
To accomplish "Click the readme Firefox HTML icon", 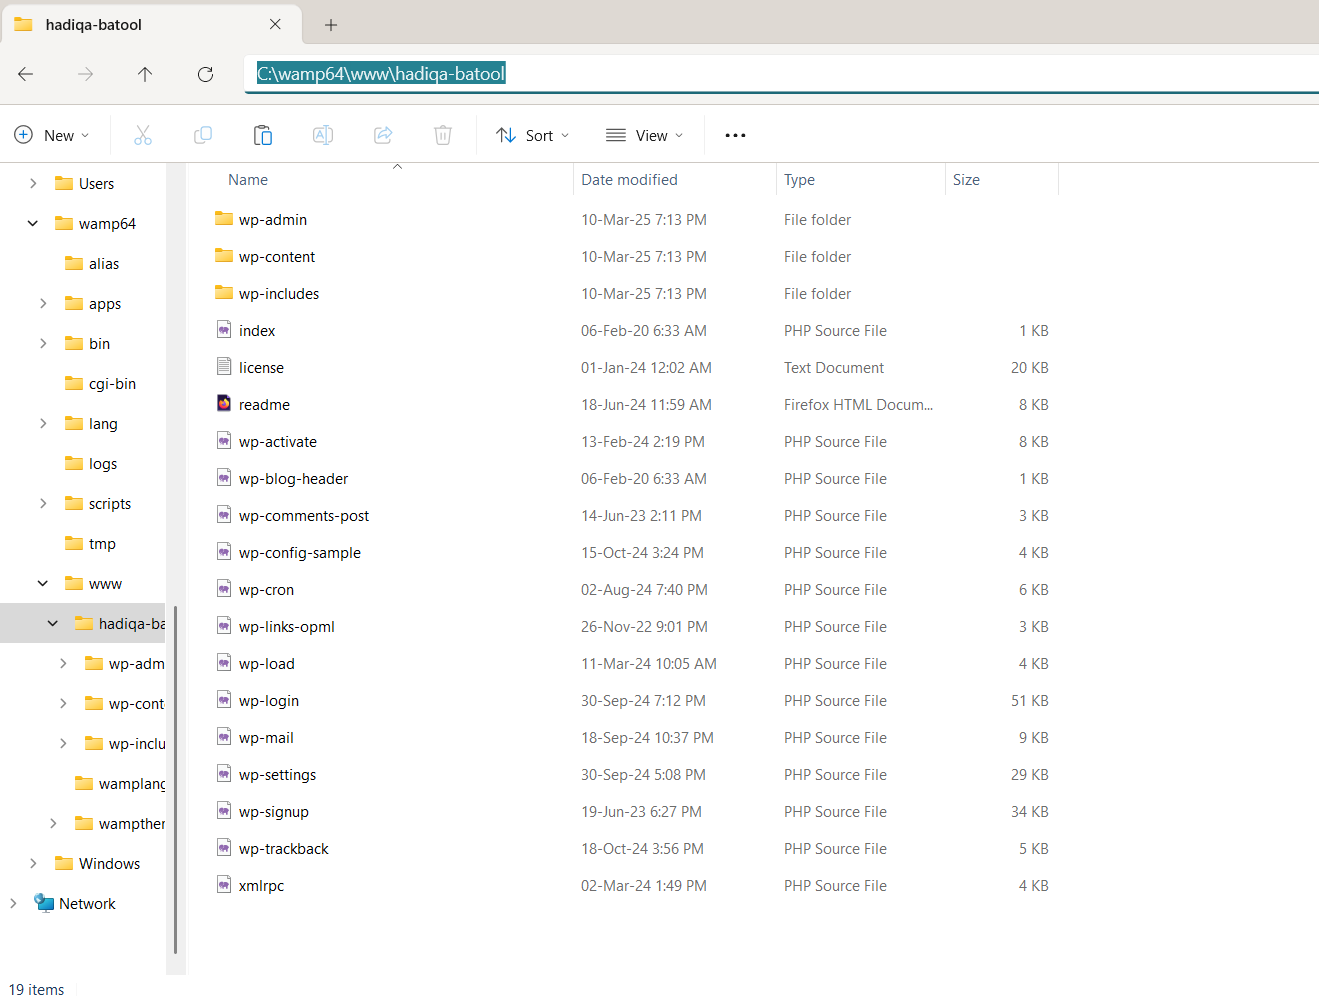I will [x=224, y=404].
